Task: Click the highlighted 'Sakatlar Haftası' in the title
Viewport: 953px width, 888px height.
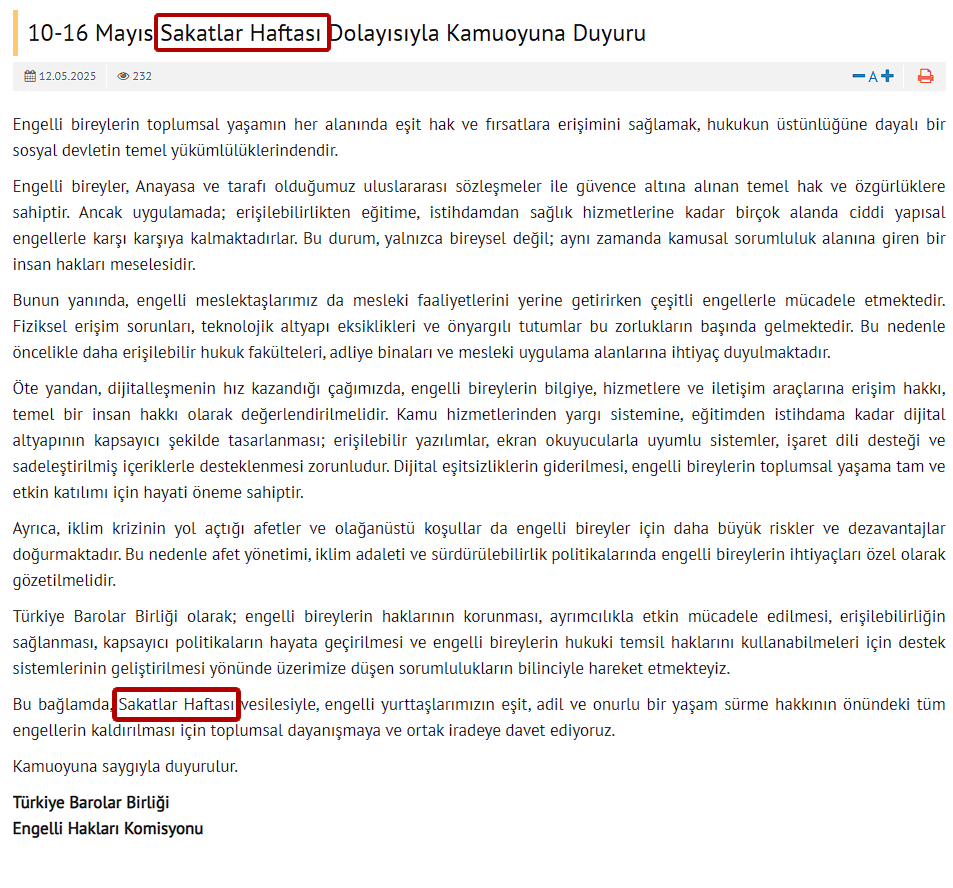Action: [242, 31]
